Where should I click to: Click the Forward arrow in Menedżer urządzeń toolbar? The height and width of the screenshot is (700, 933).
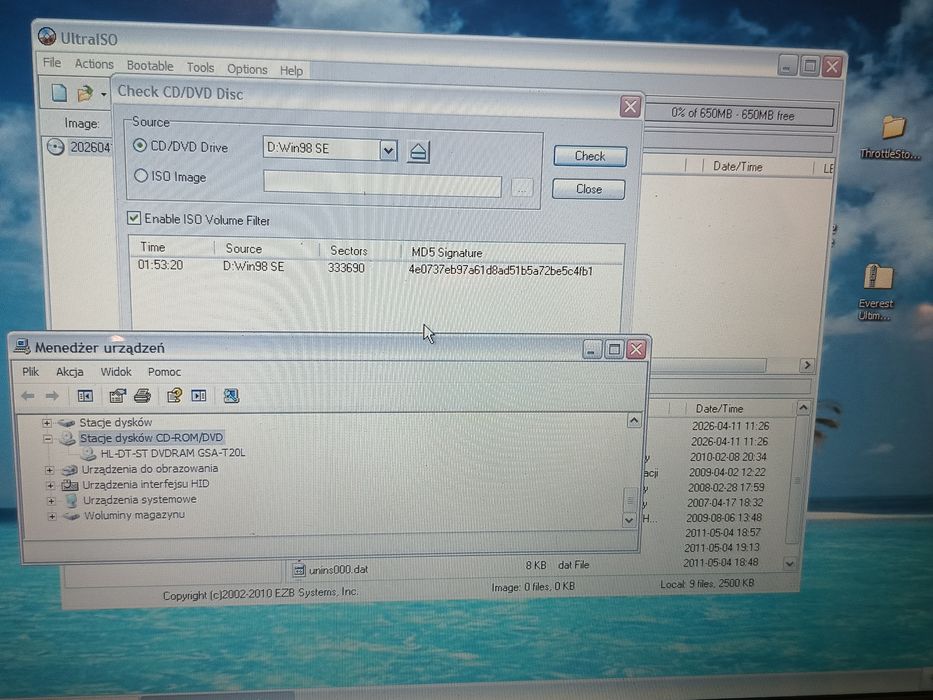pyautogui.click(x=52, y=396)
